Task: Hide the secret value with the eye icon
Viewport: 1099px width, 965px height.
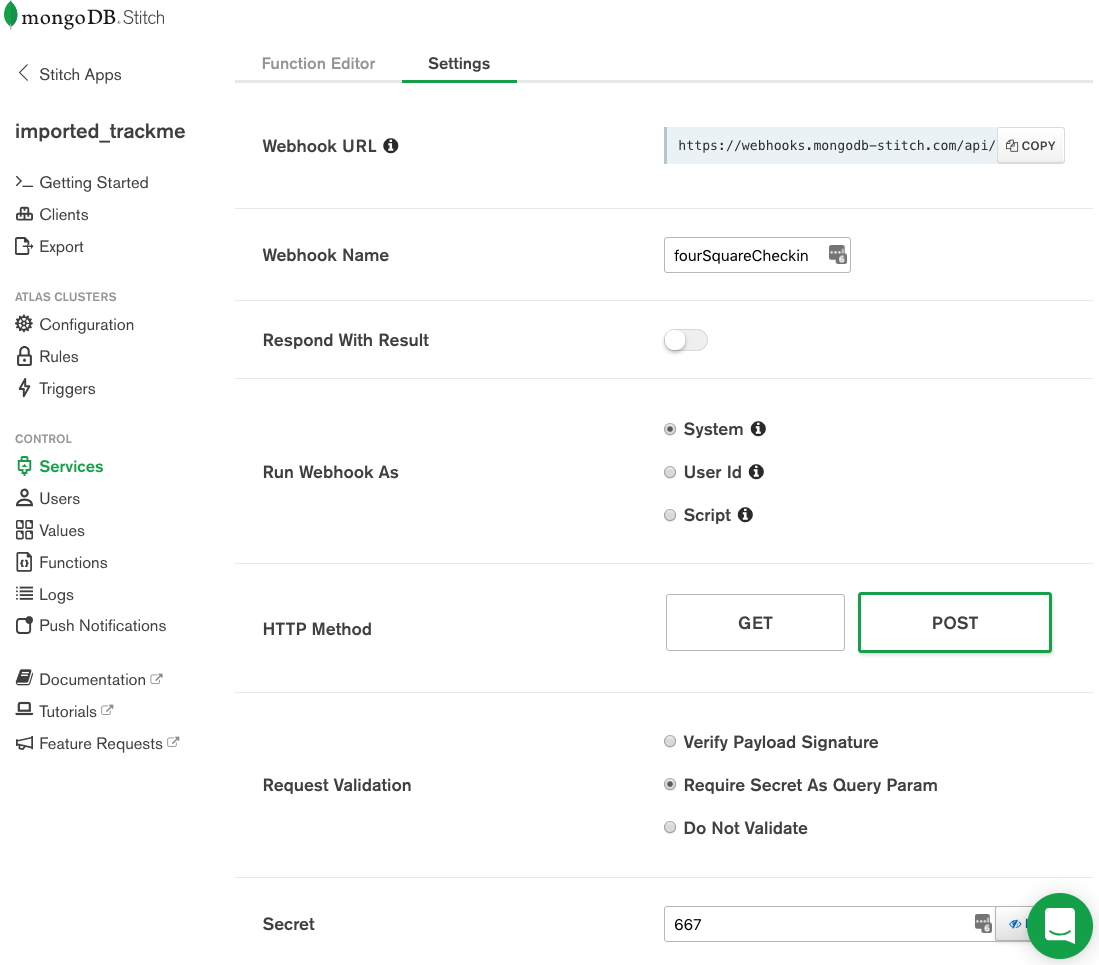Action: [1015, 923]
